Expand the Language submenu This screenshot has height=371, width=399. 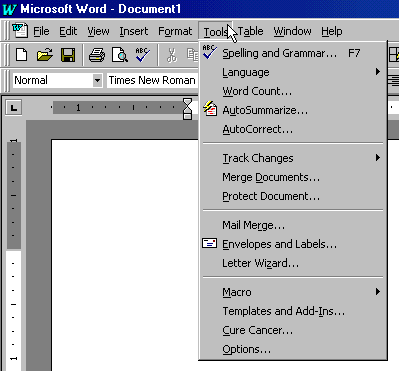coord(293,72)
